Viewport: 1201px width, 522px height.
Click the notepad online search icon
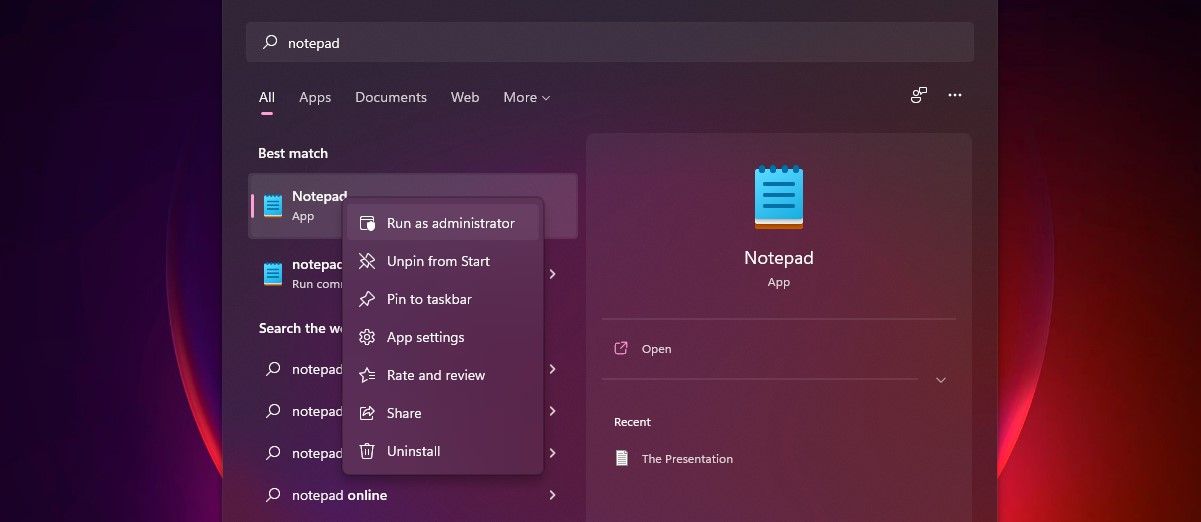273,495
